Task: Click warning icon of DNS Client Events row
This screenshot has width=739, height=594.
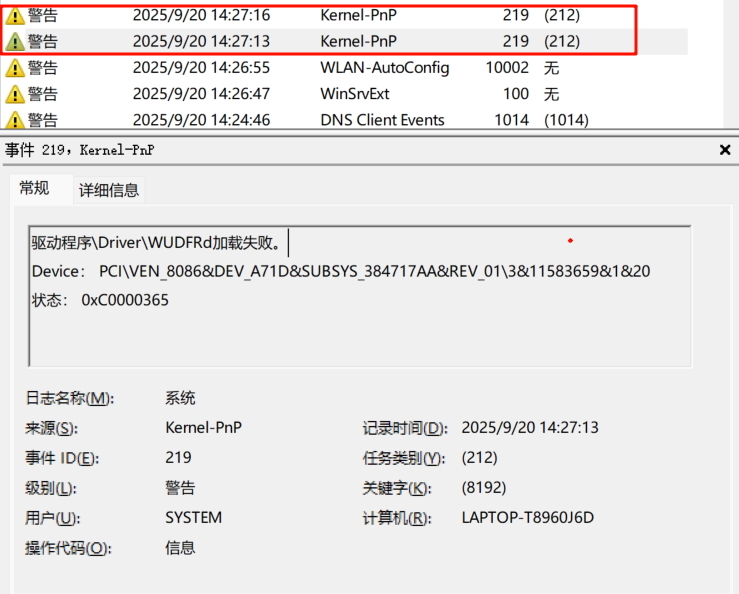Action: (15, 120)
